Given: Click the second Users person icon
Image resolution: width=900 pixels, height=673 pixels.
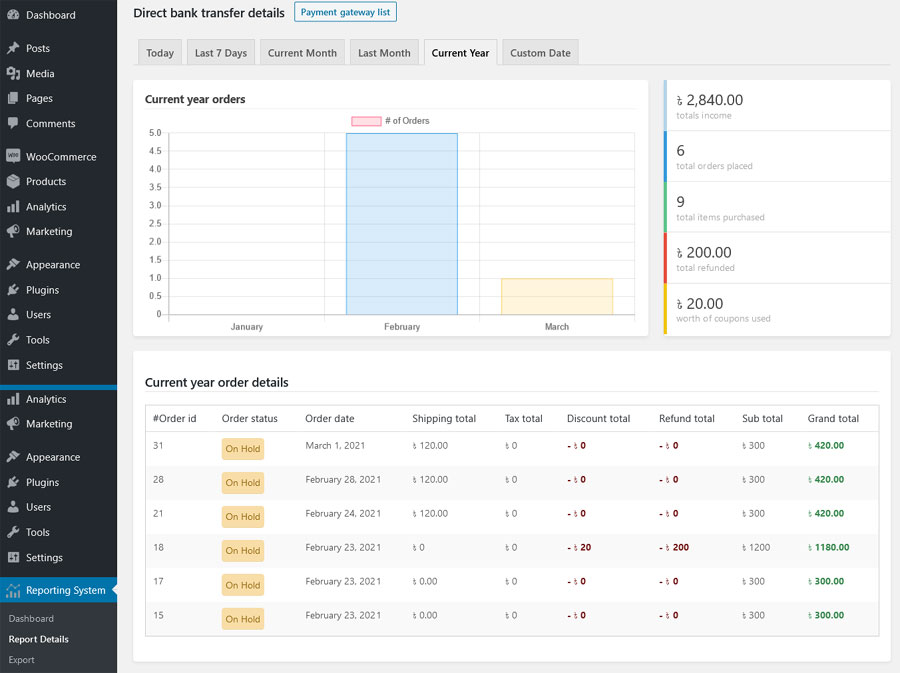Looking at the screenshot, I should (13, 507).
